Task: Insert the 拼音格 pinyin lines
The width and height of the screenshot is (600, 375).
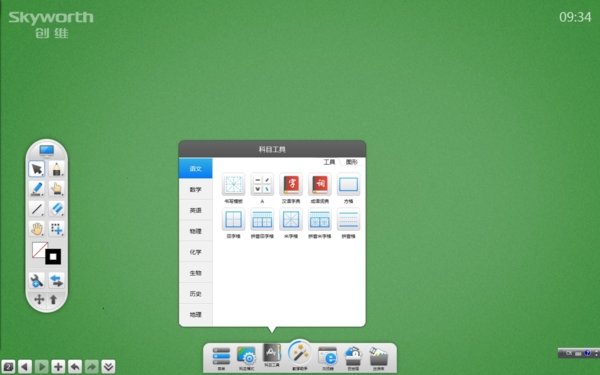Action: 348,219
